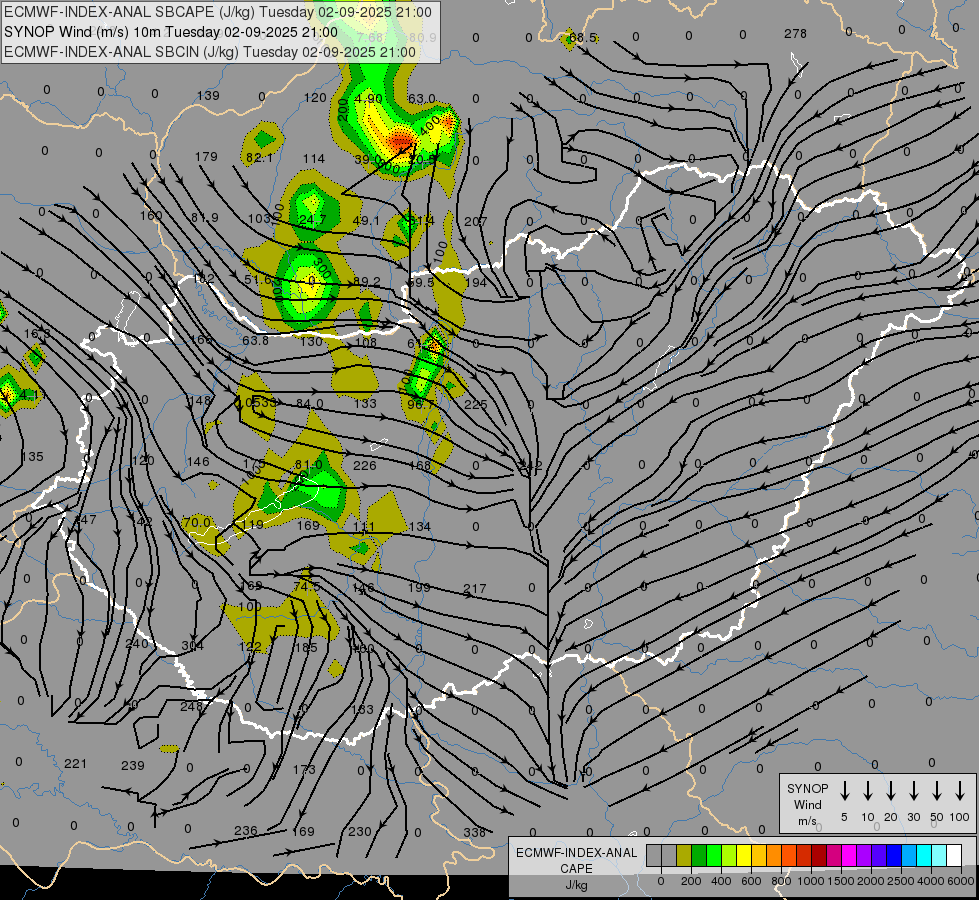Click the value 63.8 on the map
The height and width of the screenshot is (900, 979).
[x=255, y=340]
